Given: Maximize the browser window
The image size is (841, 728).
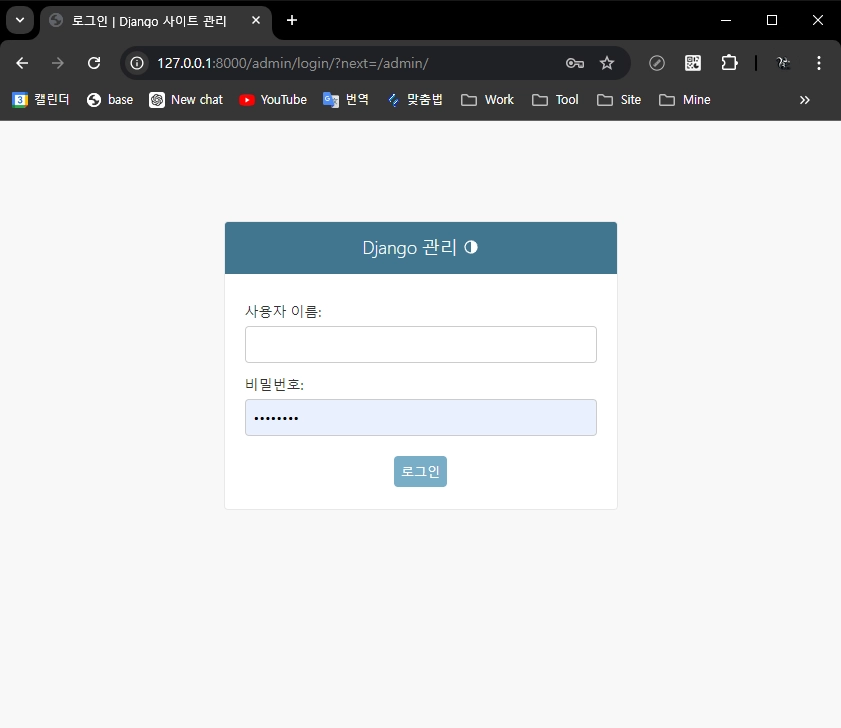Looking at the screenshot, I should click(x=772, y=20).
